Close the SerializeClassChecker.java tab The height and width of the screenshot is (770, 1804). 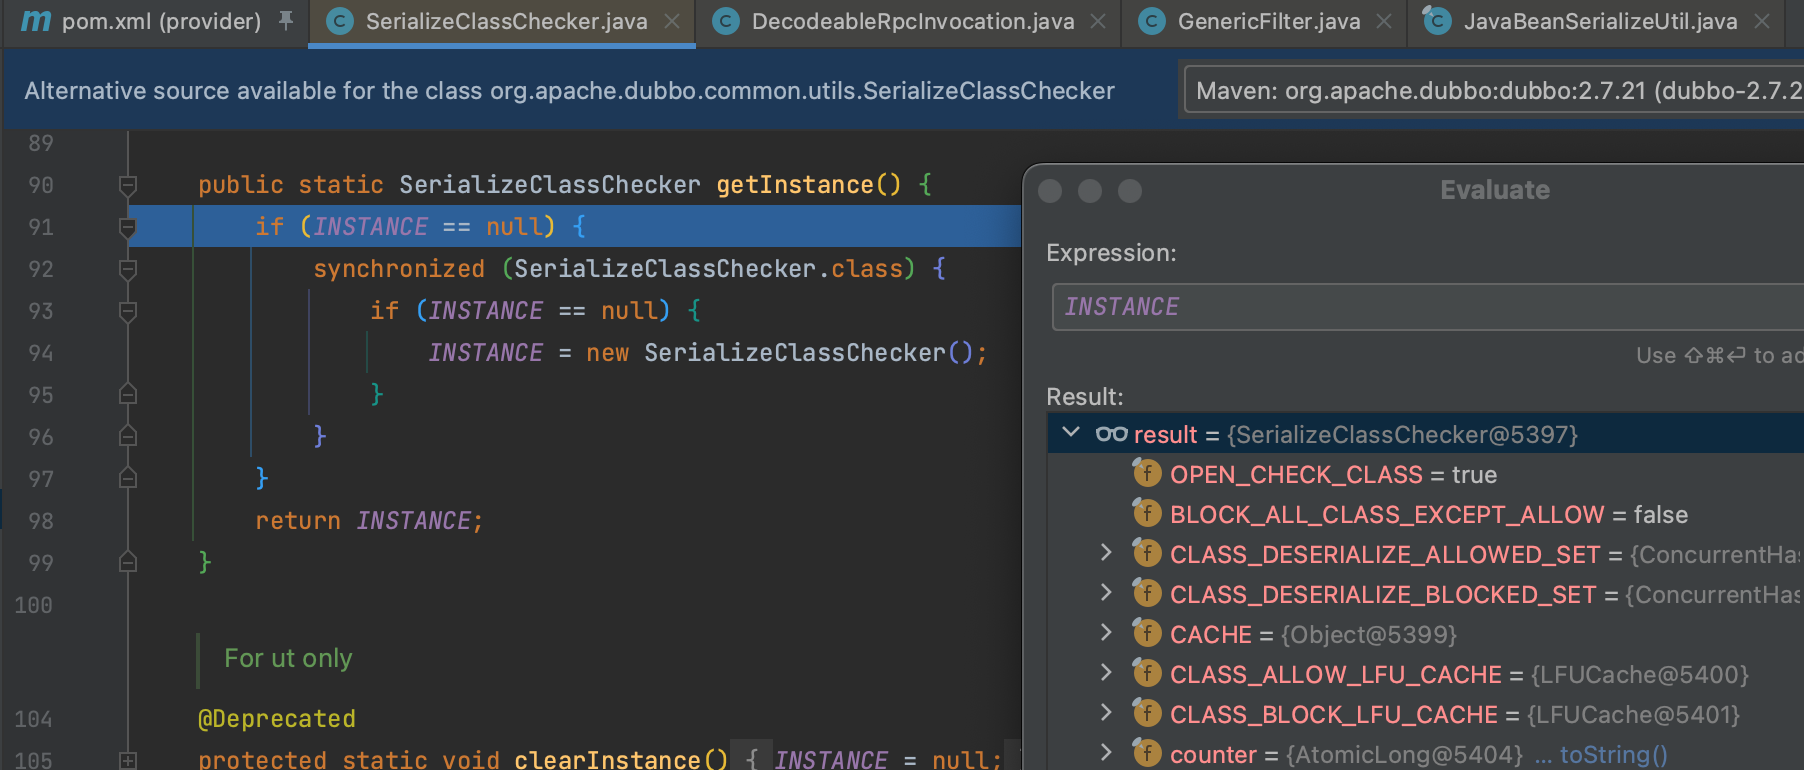pyautogui.click(x=673, y=21)
